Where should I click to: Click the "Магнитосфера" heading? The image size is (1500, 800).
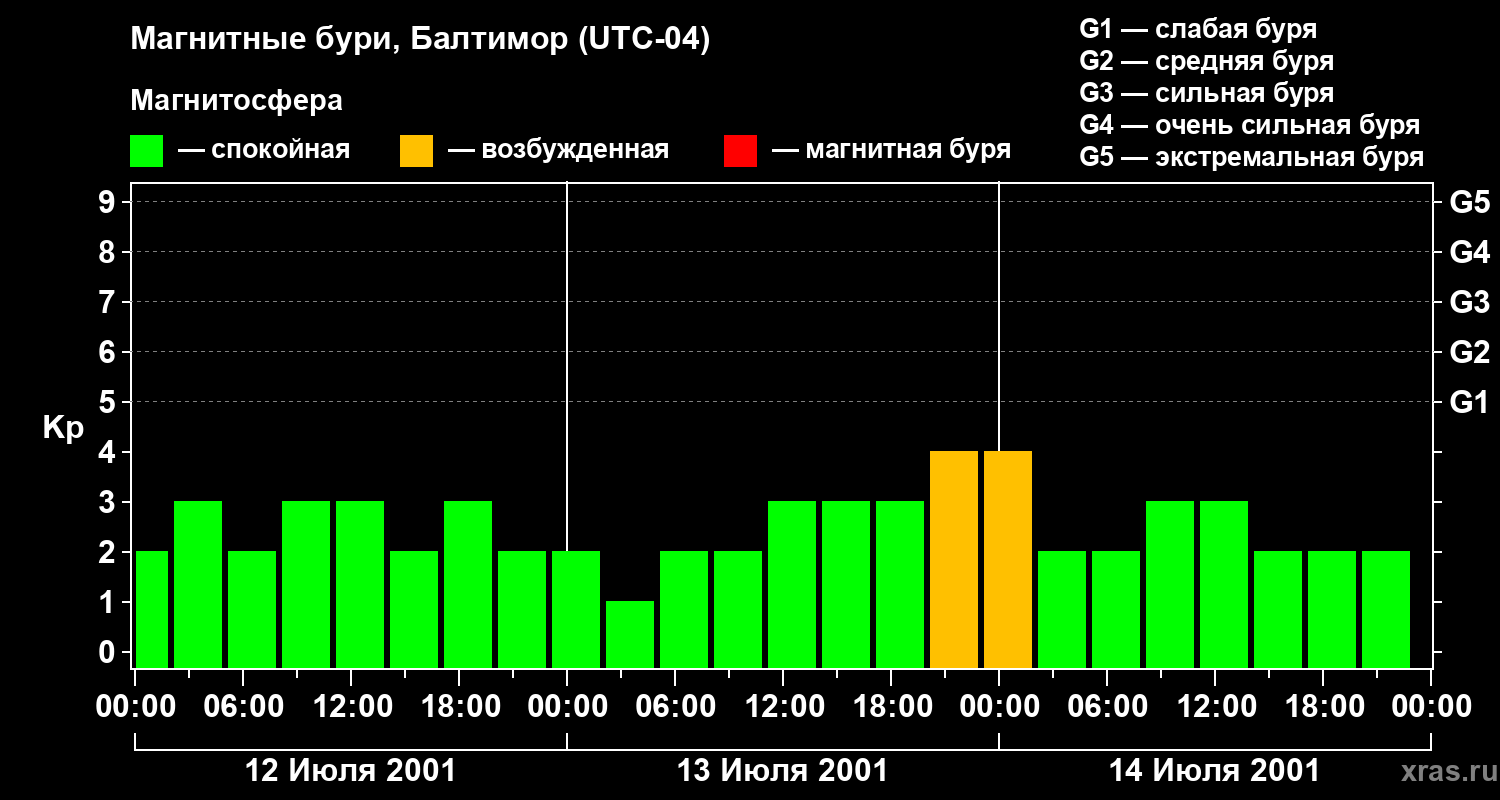point(236,101)
